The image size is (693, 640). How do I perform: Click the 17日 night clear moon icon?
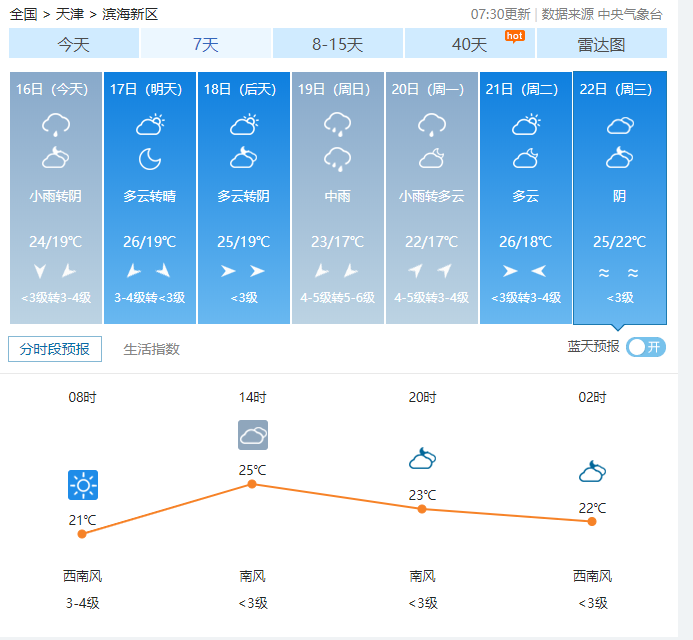(150, 159)
